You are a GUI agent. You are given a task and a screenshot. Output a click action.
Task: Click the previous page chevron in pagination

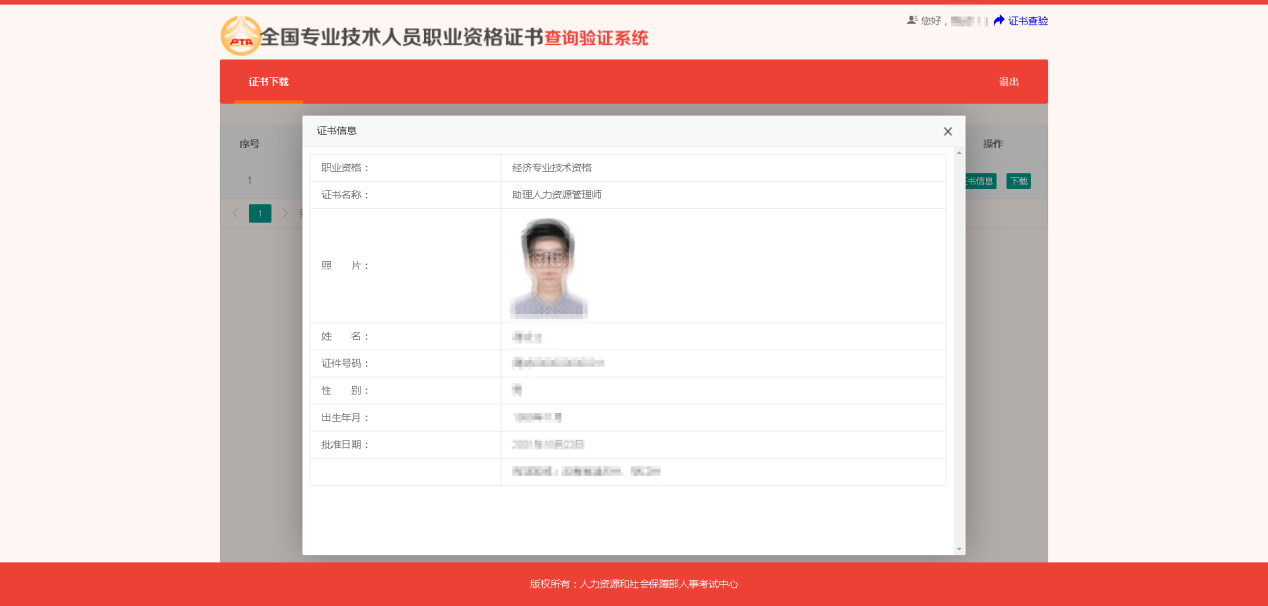(235, 213)
